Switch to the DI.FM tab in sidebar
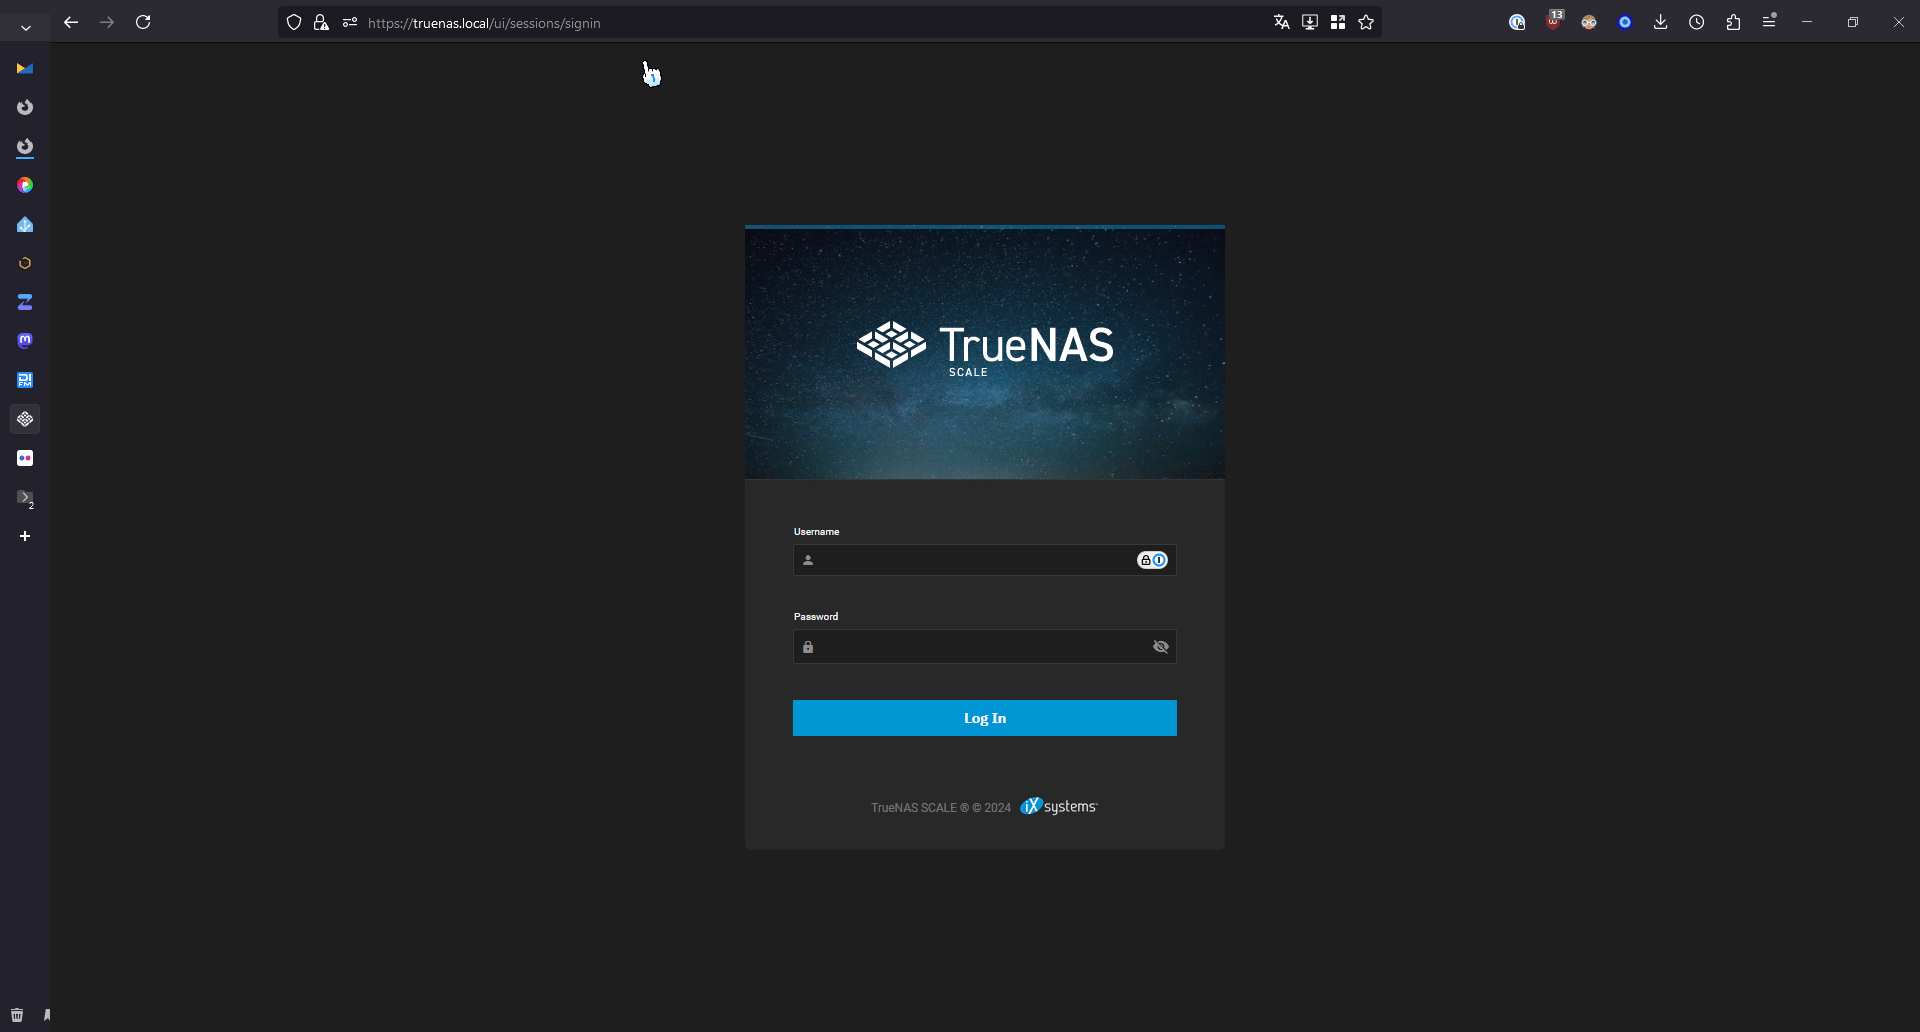Viewport: 1920px width, 1032px height. (25, 380)
